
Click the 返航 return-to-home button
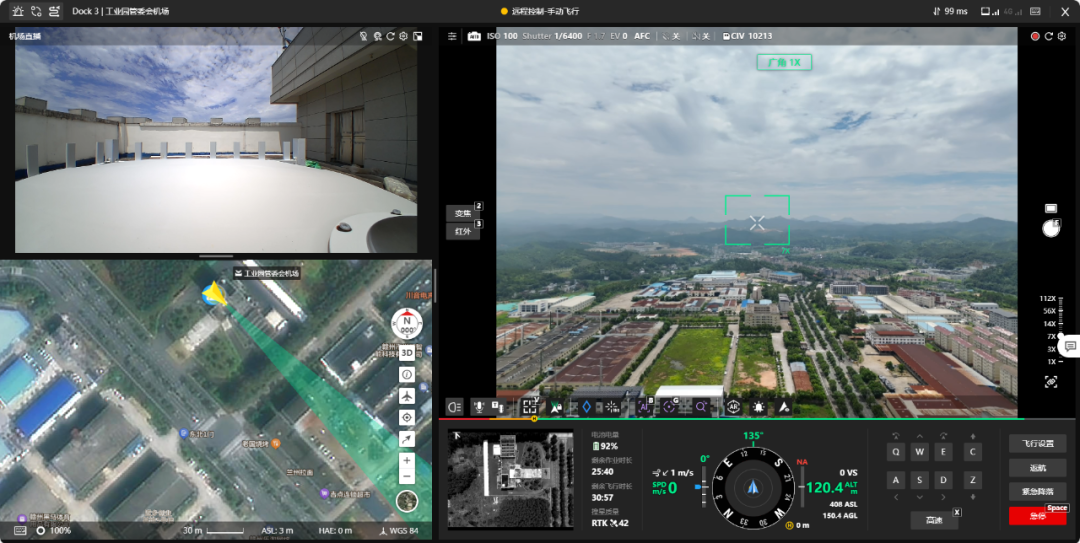pyautogui.click(x=1037, y=468)
